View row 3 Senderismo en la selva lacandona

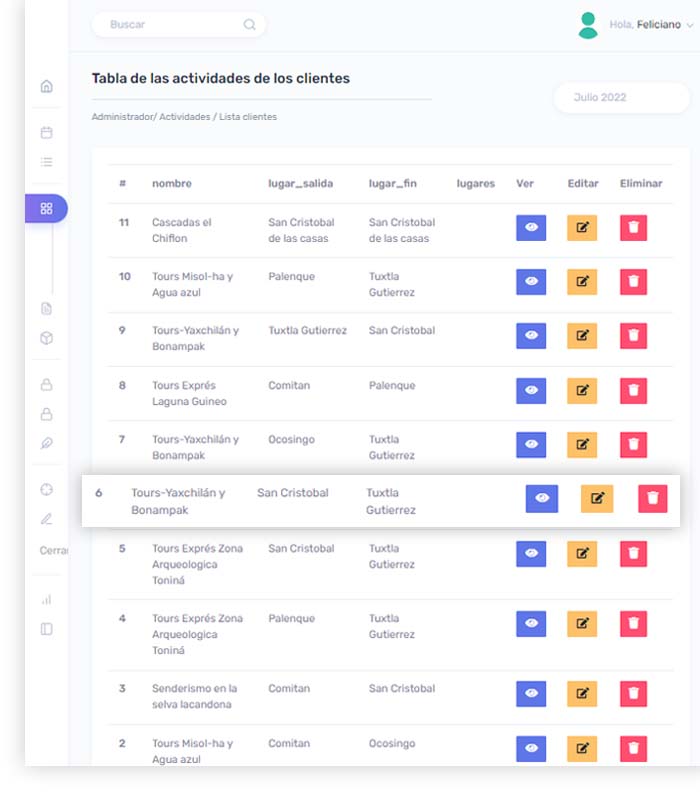click(x=531, y=694)
